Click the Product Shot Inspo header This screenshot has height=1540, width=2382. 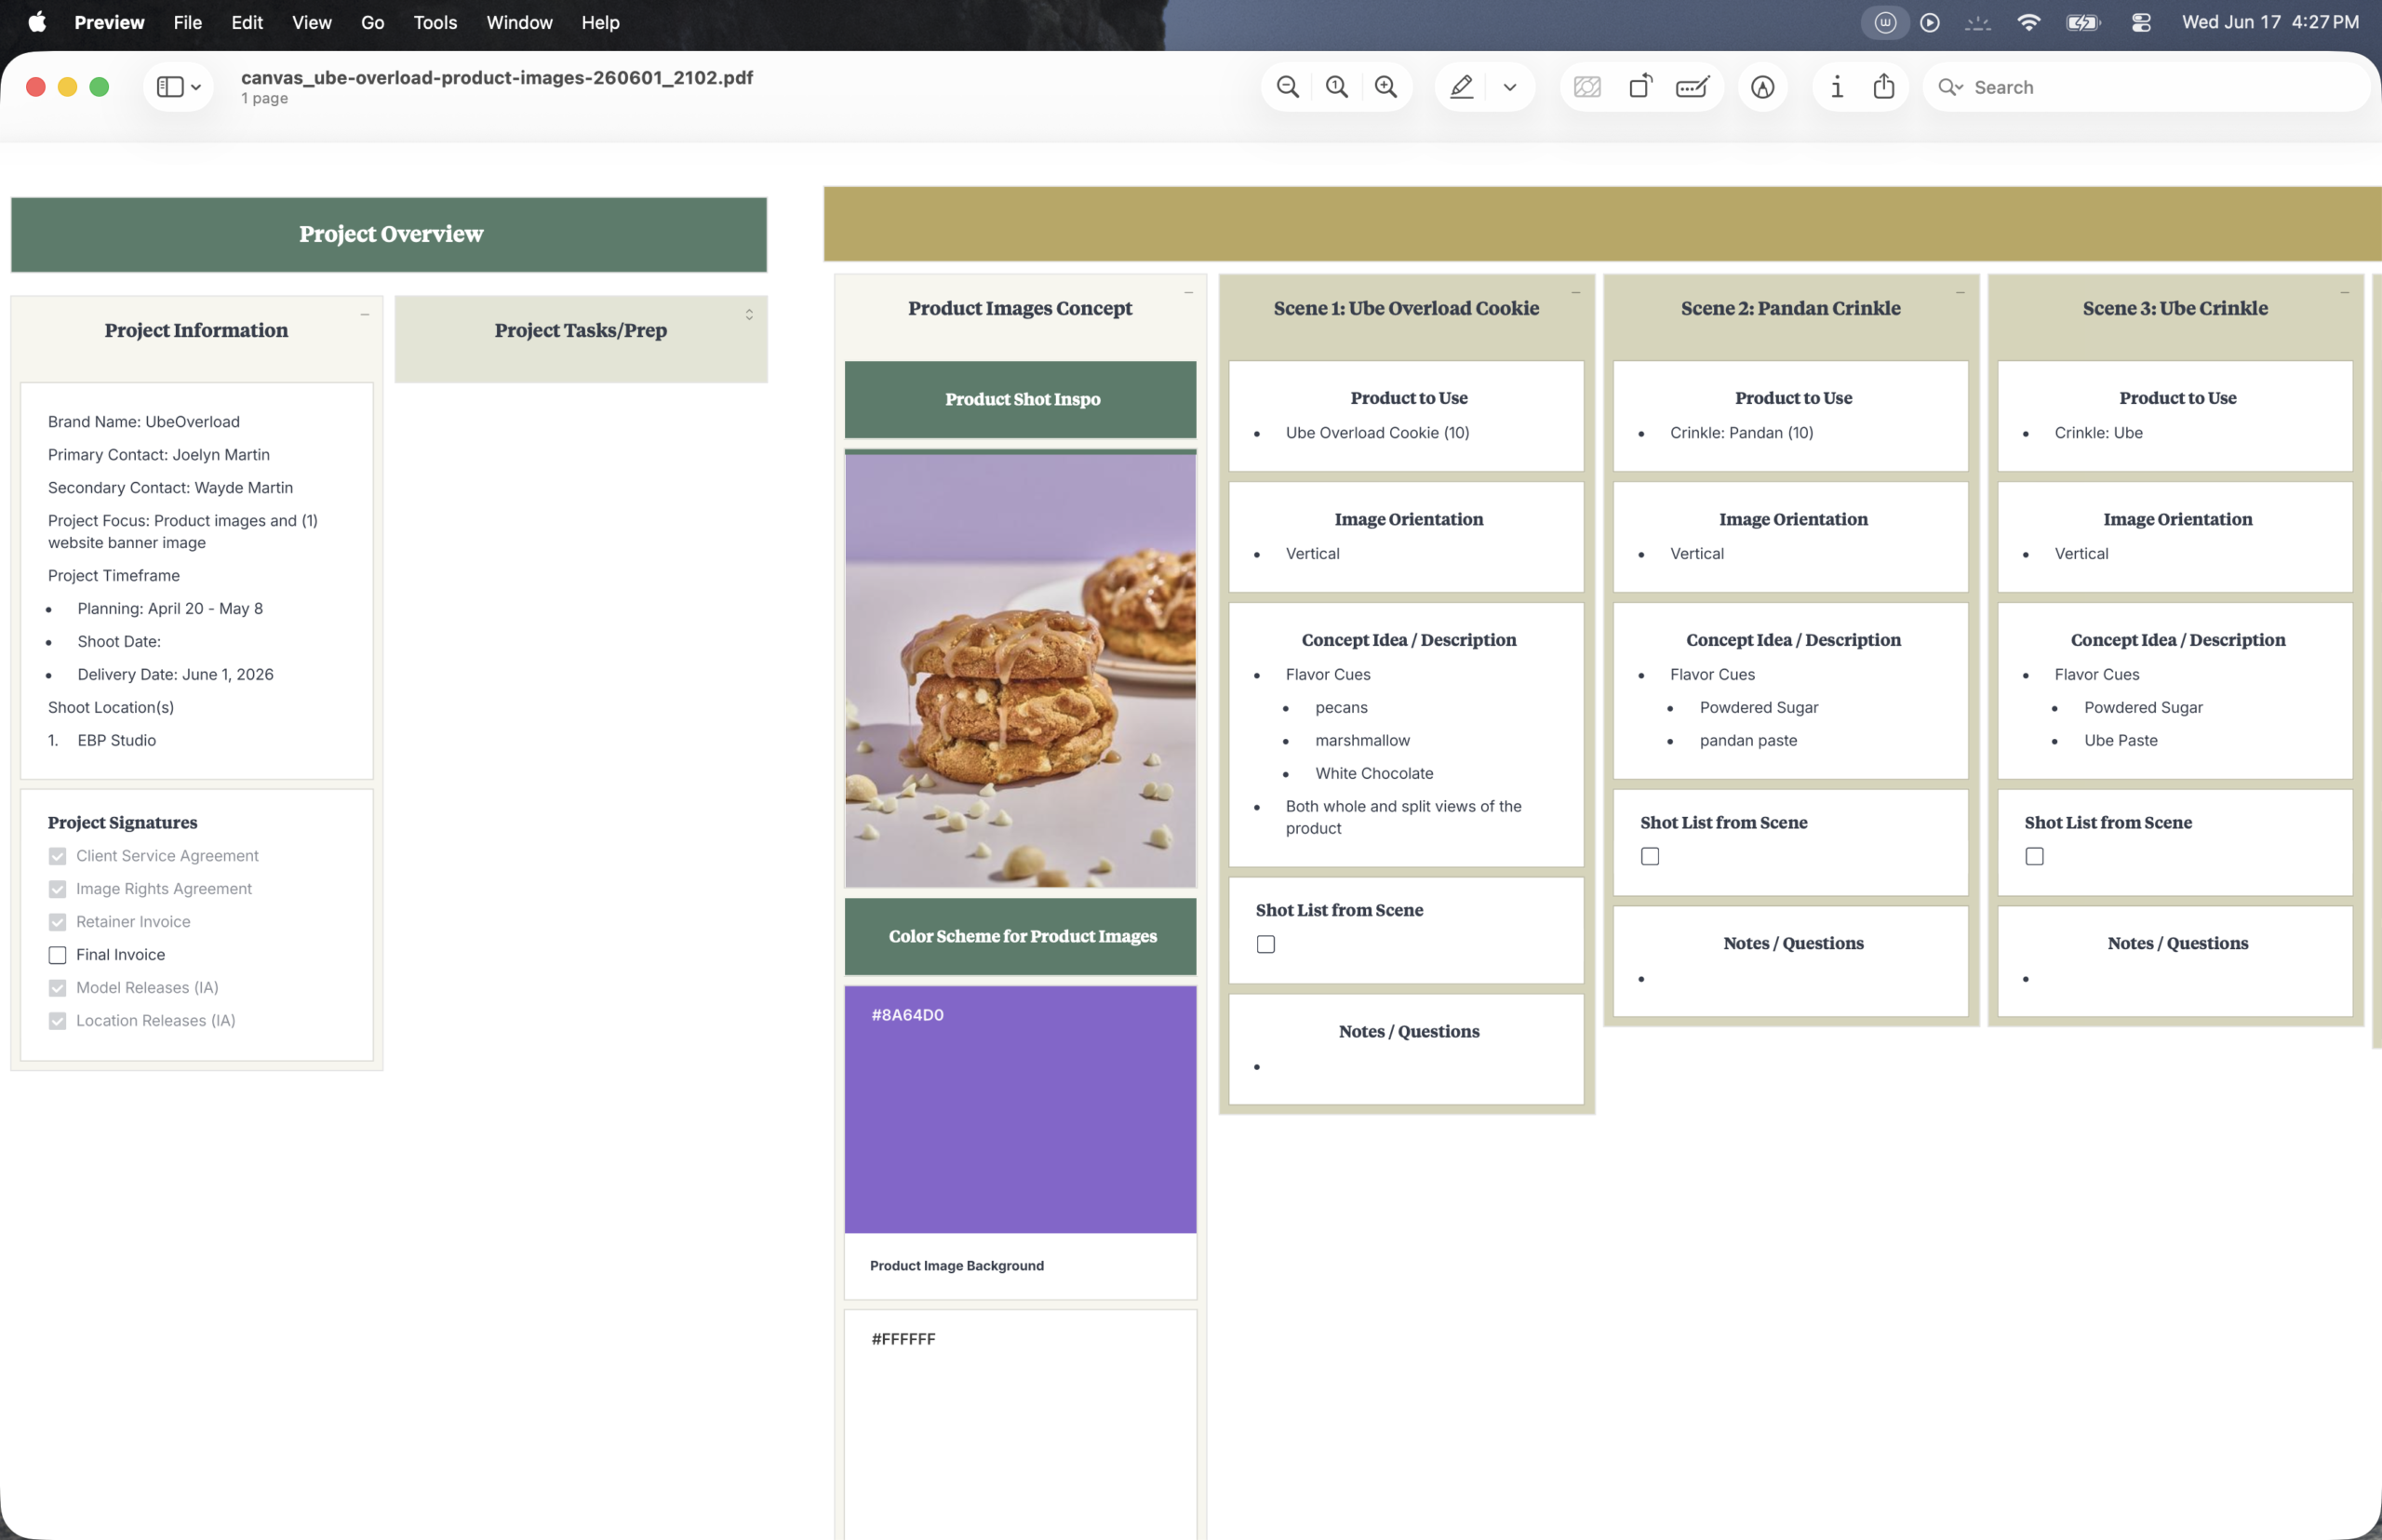pyautogui.click(x=1020, y=399)
